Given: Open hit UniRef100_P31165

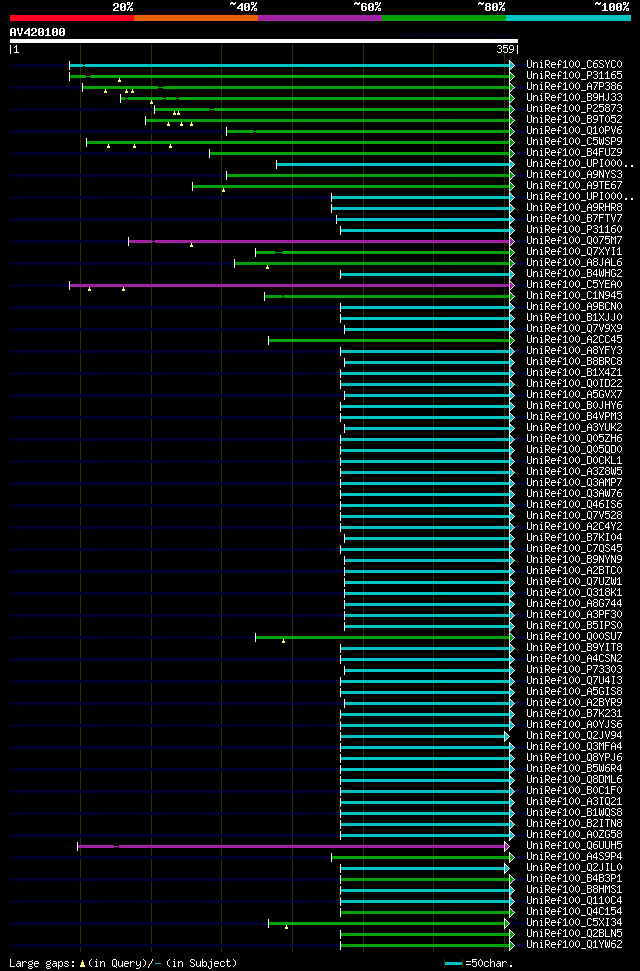Looking at the screenshot, I should pyautogui.click(x=574, y=76).
